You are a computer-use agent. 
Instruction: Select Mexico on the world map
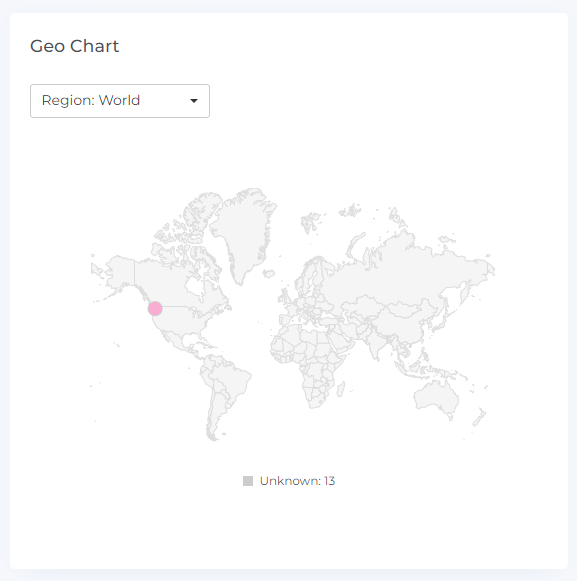tap(173, 339)
